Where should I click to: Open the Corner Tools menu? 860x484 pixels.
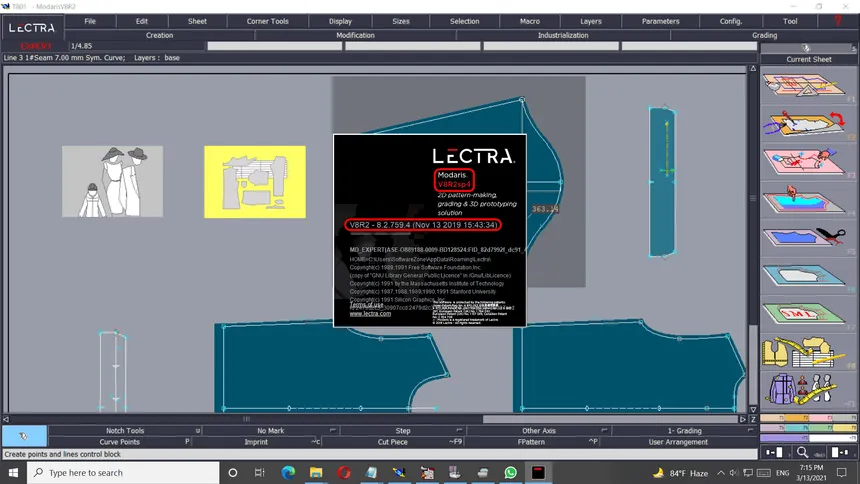pos(267,21)
